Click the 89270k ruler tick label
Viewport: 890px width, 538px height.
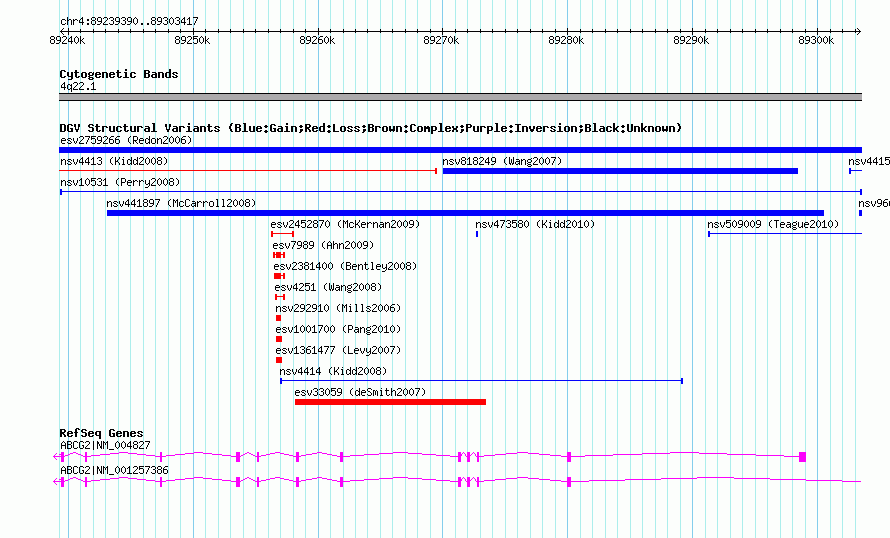[442, 40]
